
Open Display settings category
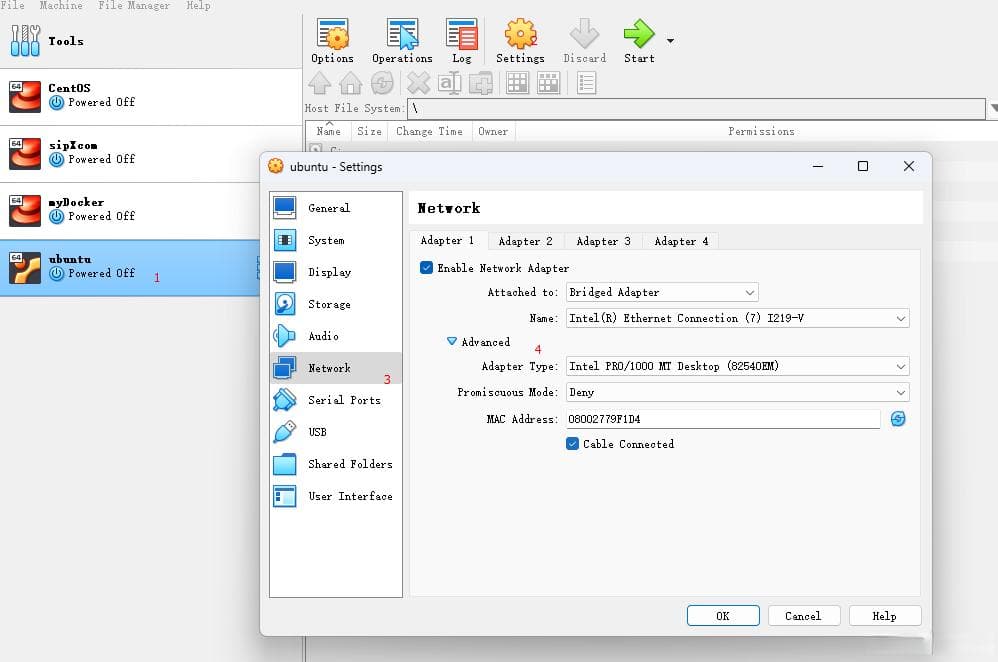[x=336, y=272]
